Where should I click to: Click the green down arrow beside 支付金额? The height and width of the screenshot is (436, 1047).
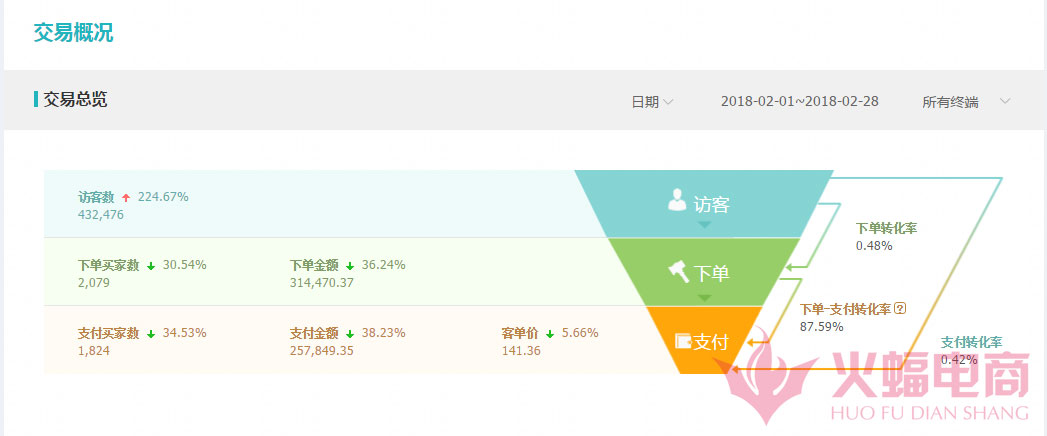pyautogui.click(x=350, y=333)
